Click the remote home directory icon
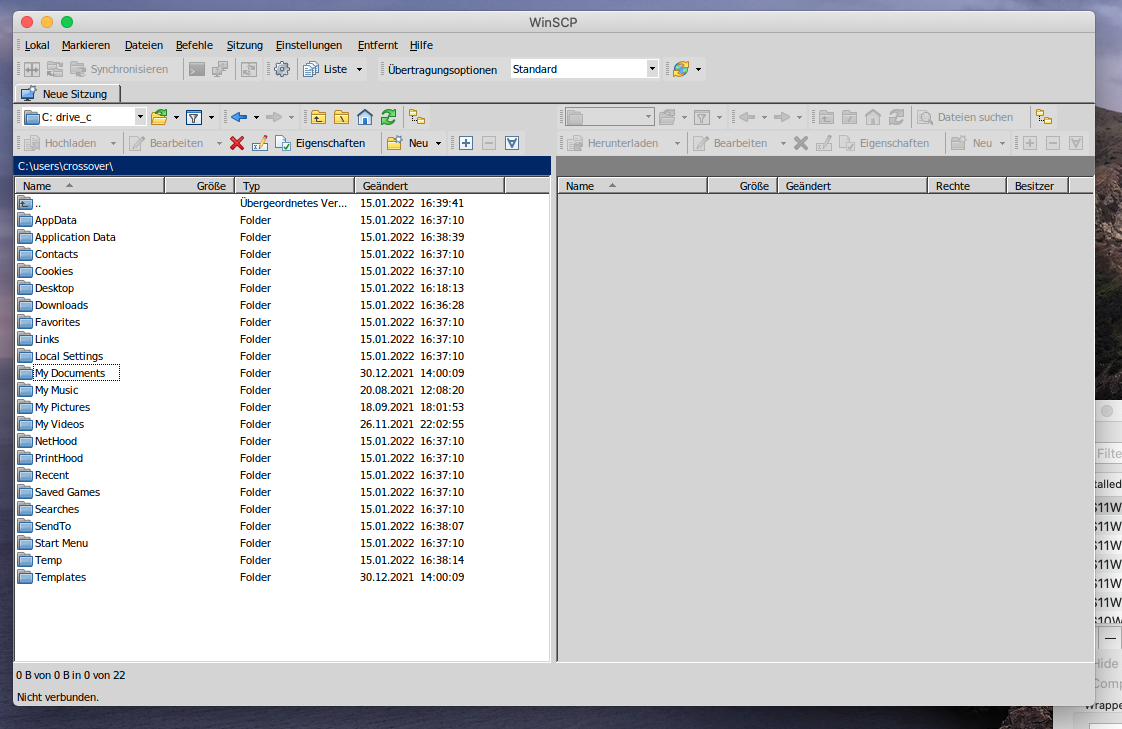The image size is (1122, 729). tap(873, 117)
